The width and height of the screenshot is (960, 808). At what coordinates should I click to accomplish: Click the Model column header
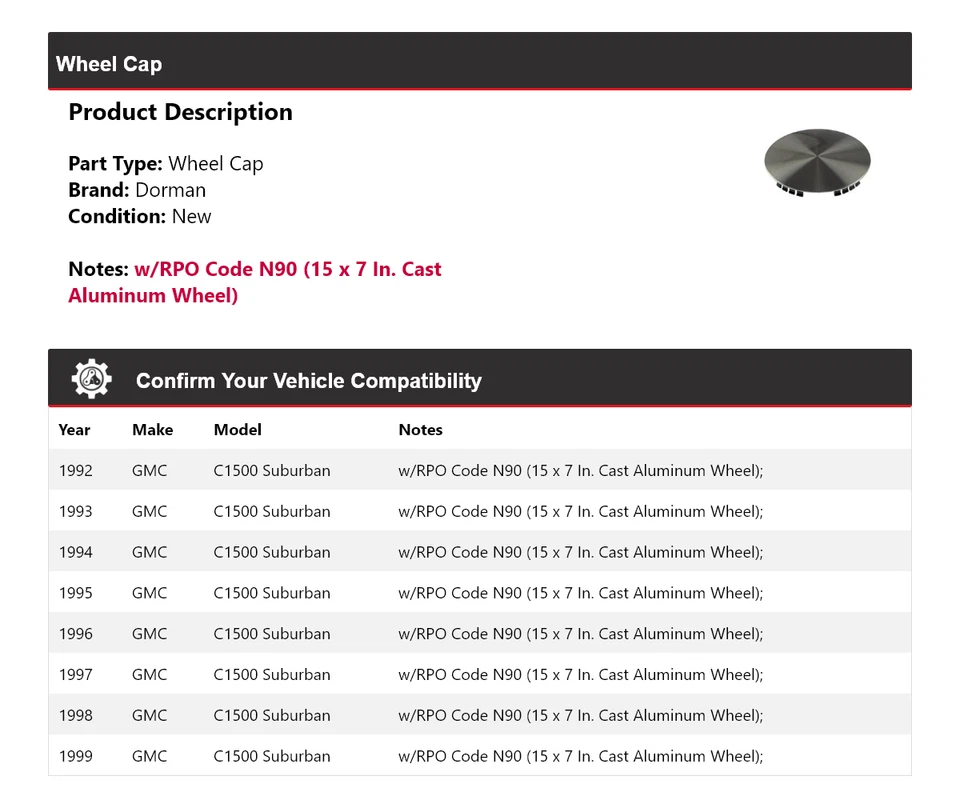(x=238, y=430)
